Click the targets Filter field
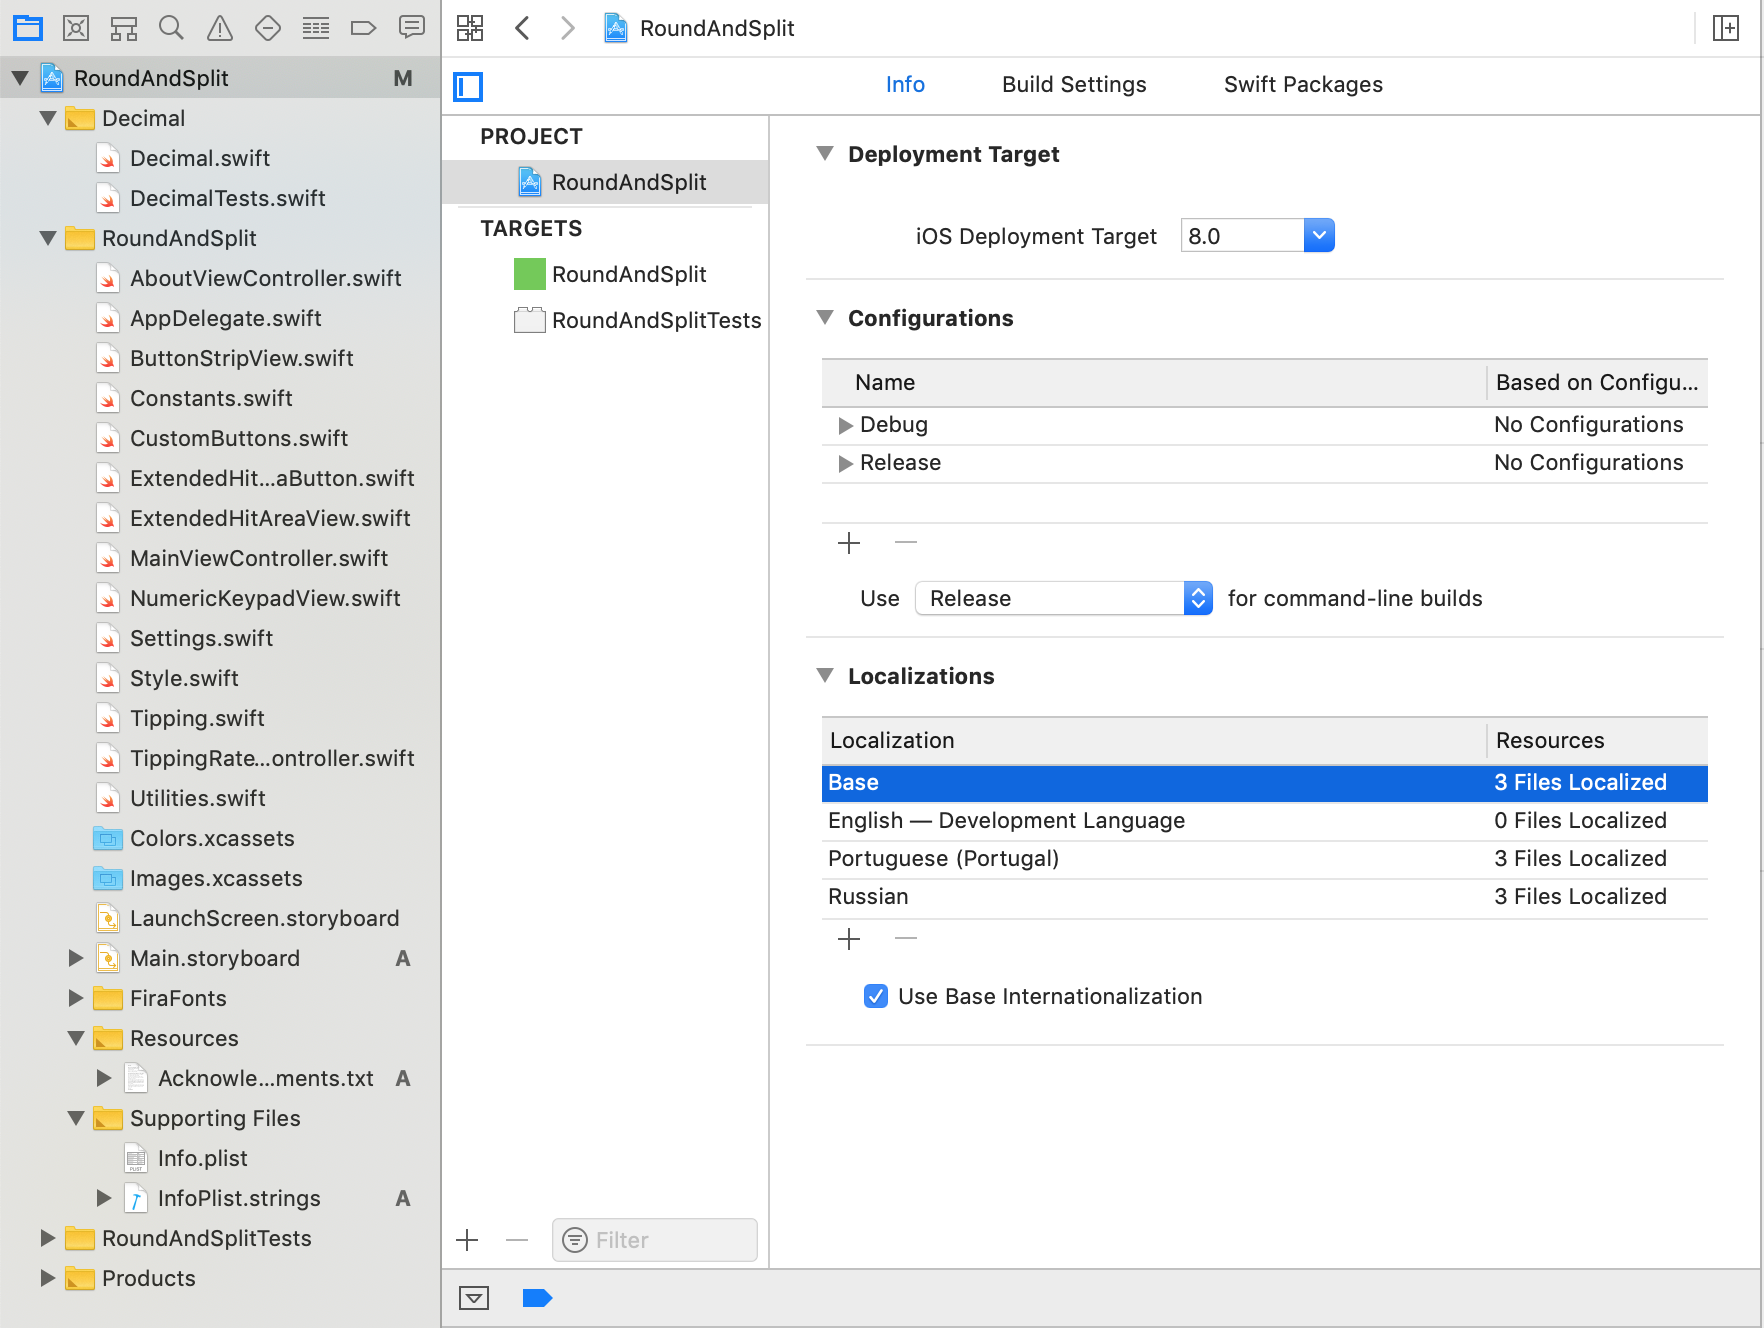This screenshot has height=1328, width=1764. [654, 1240]
